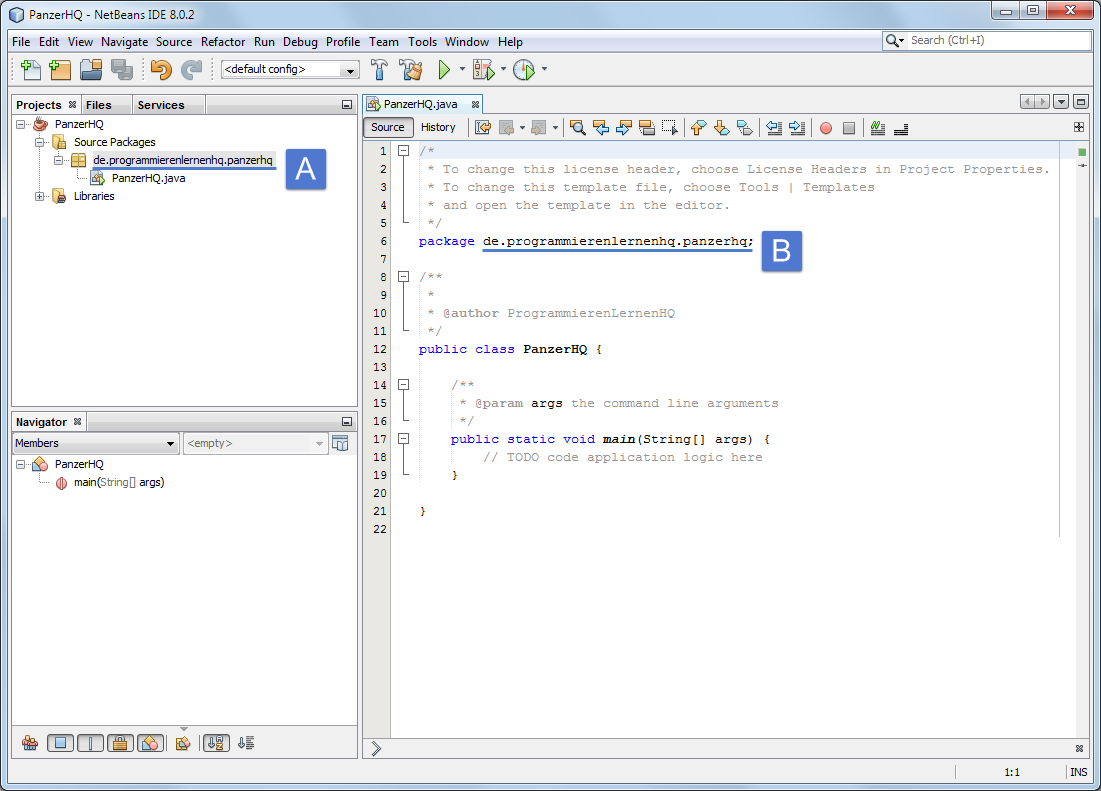Start macro recording with the red circle
The height and width of the screenshot is (791, 1101).
(x=826, y=128)
